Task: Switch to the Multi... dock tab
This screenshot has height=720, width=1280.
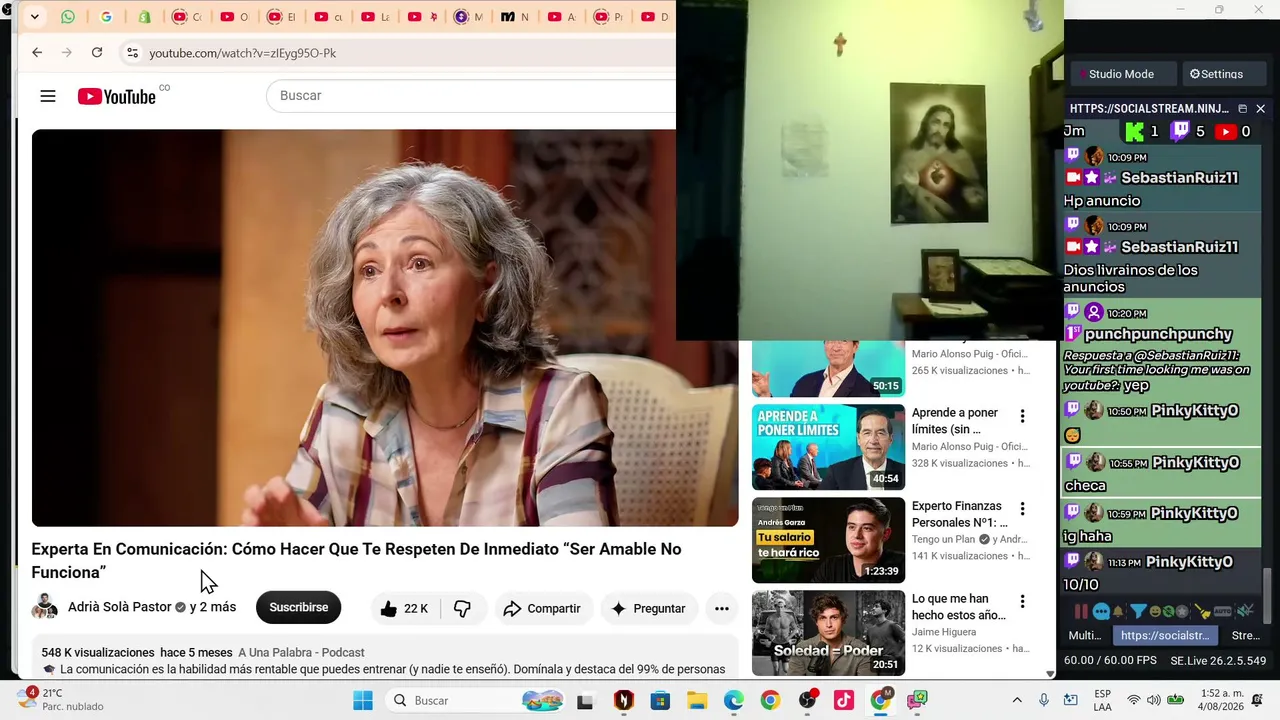Action: coord(1085,635)
